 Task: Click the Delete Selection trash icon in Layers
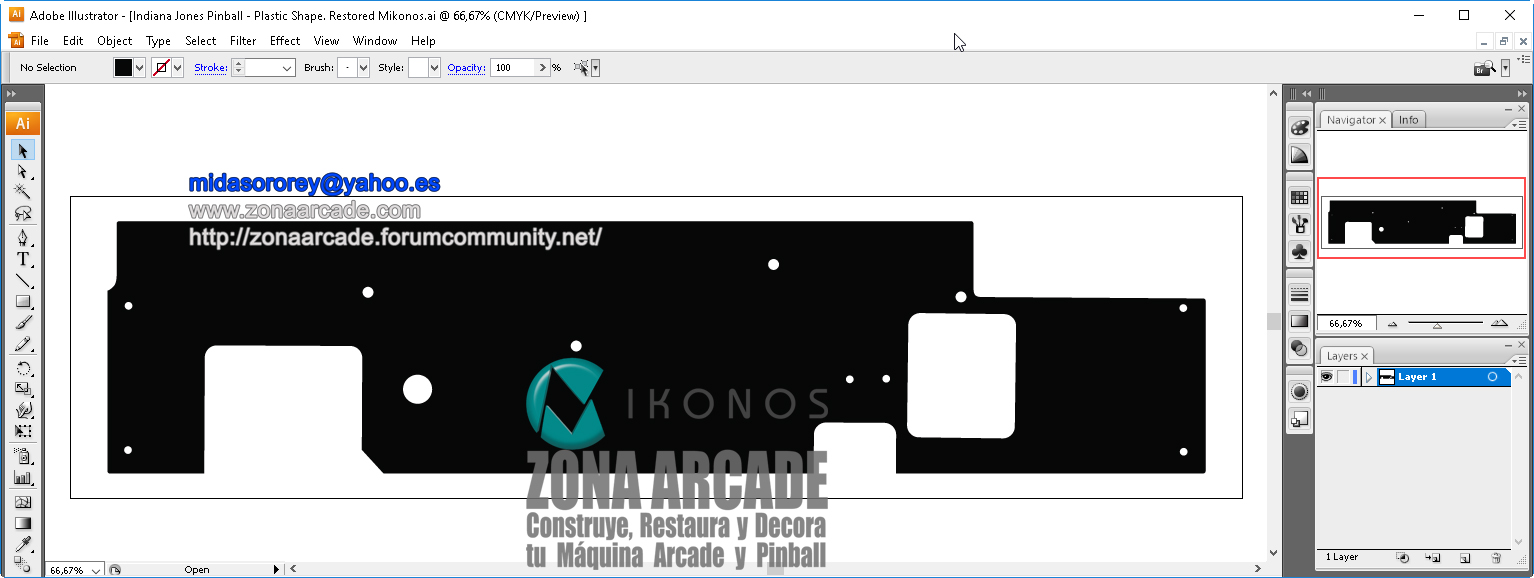tap(1496, 558)
